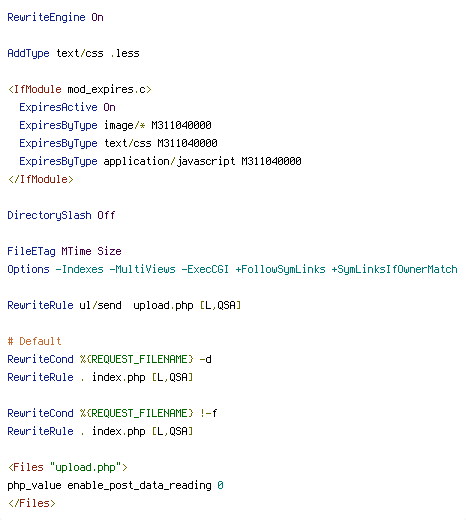Click the # Default comment

click(x=34, y=341)
